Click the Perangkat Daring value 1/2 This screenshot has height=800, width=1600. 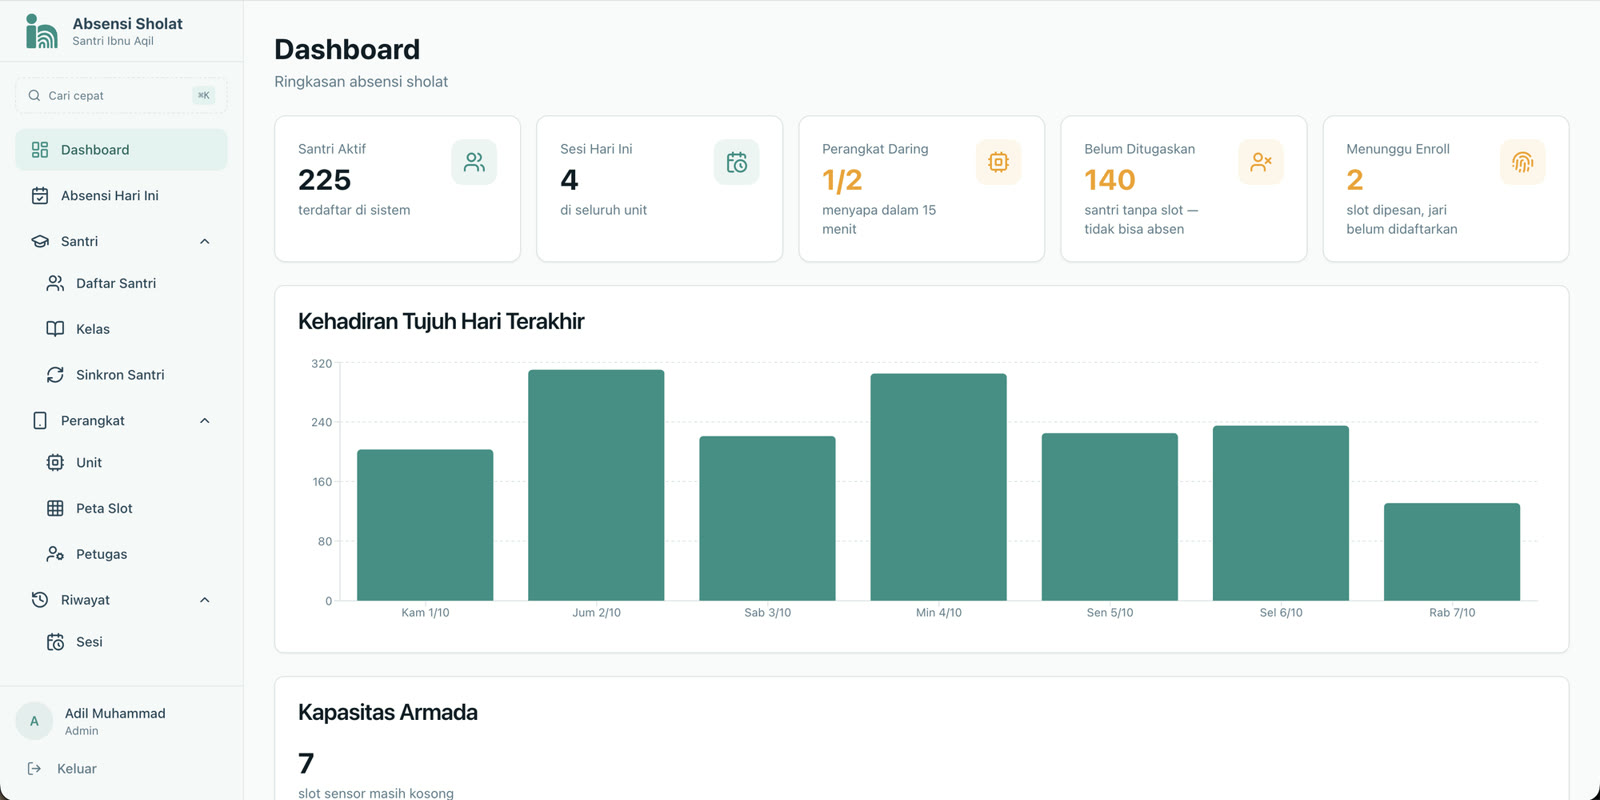point(842,180)
